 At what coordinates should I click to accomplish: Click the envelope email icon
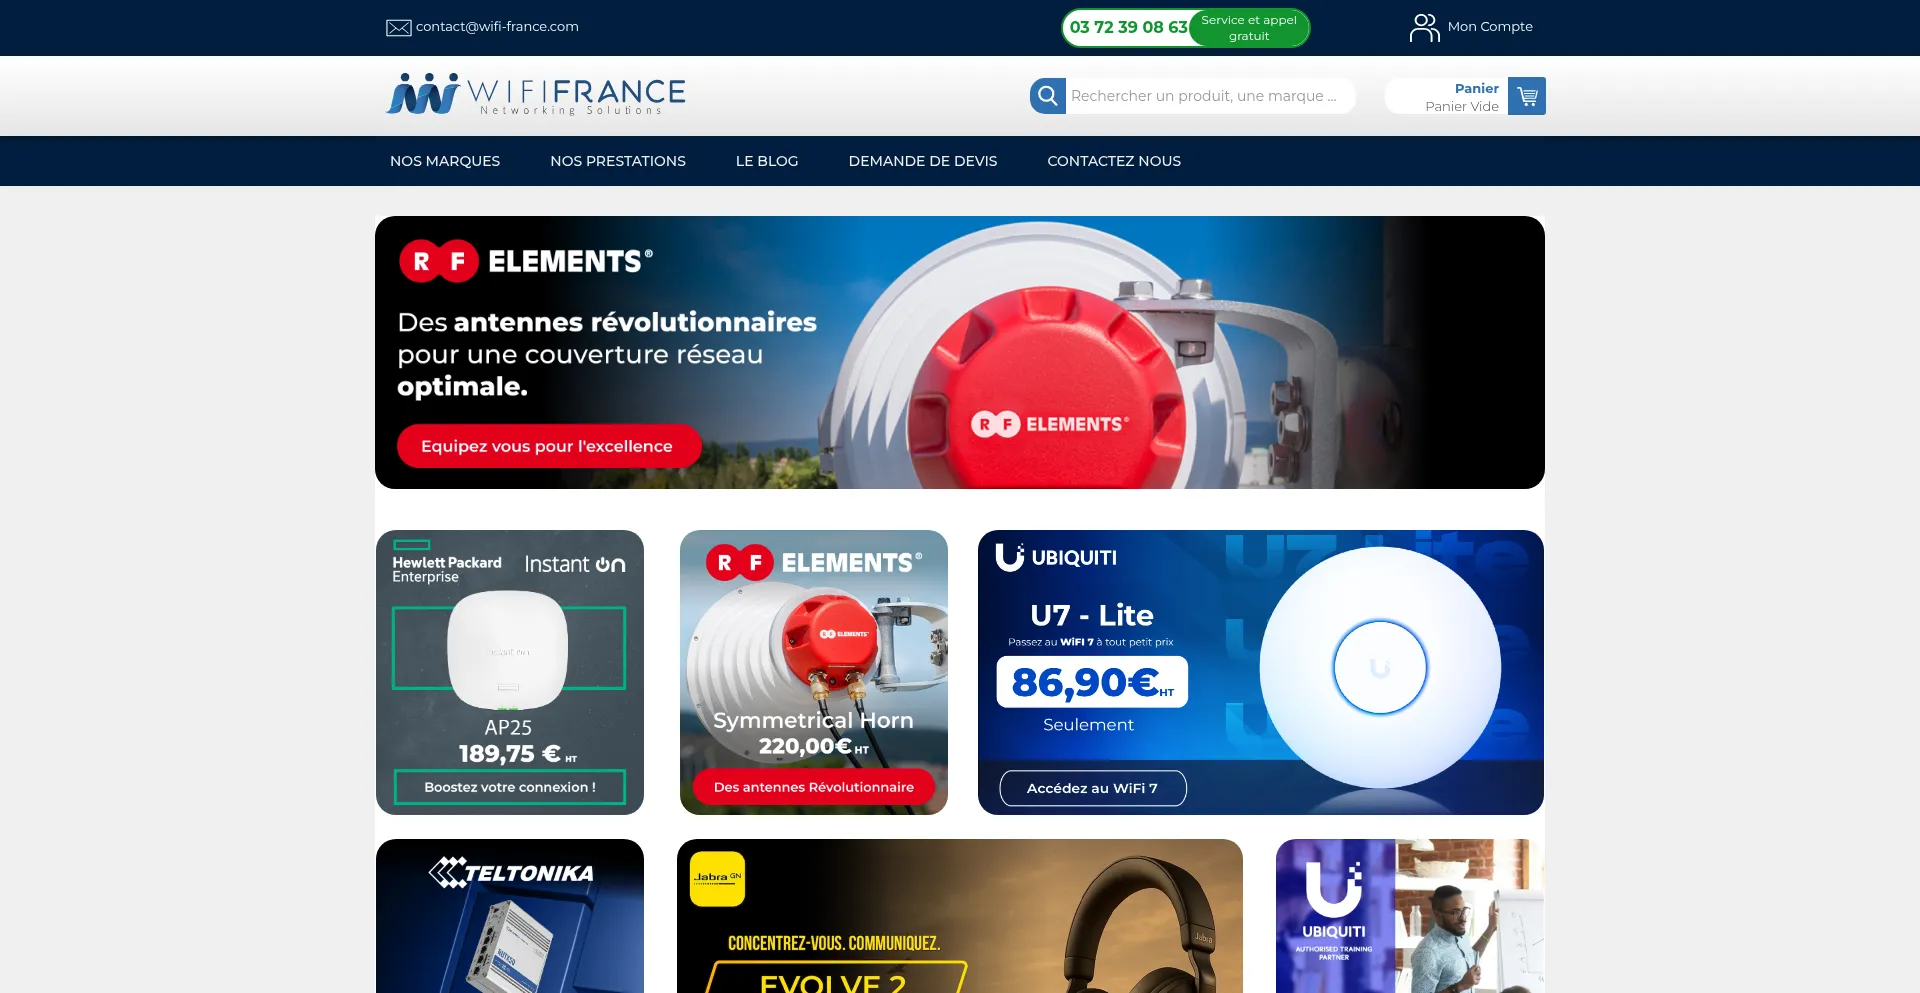tap(398, 28)
